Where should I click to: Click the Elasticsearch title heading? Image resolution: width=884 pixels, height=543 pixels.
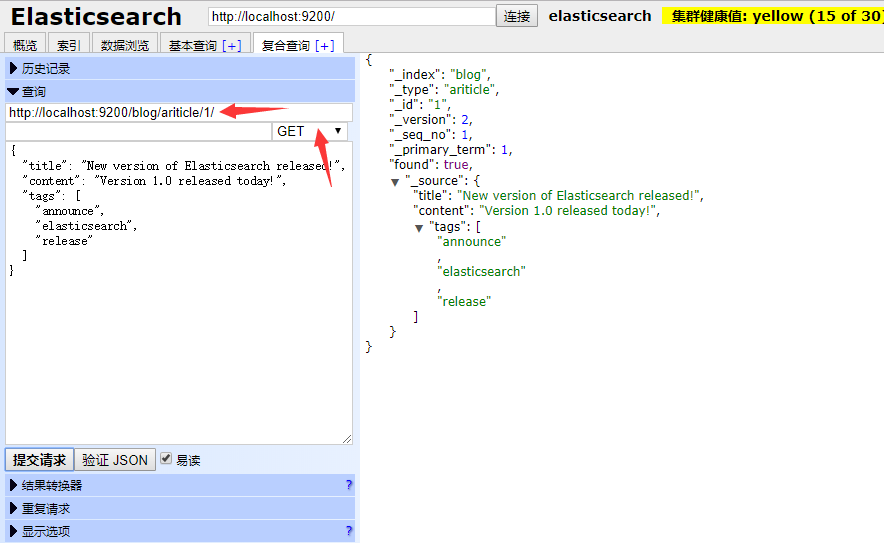tap(96, 16)
